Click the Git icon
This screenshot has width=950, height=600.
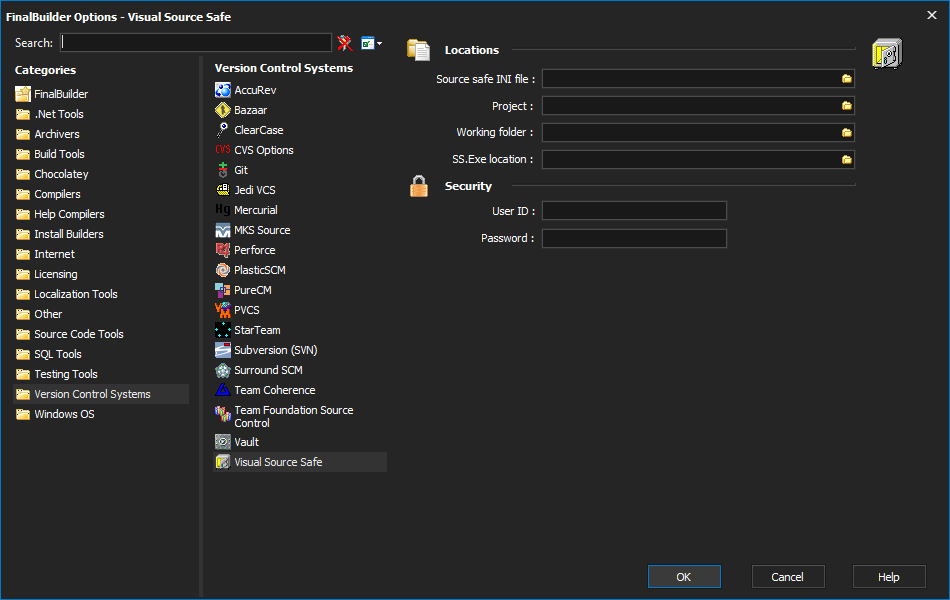coord(223,170)
